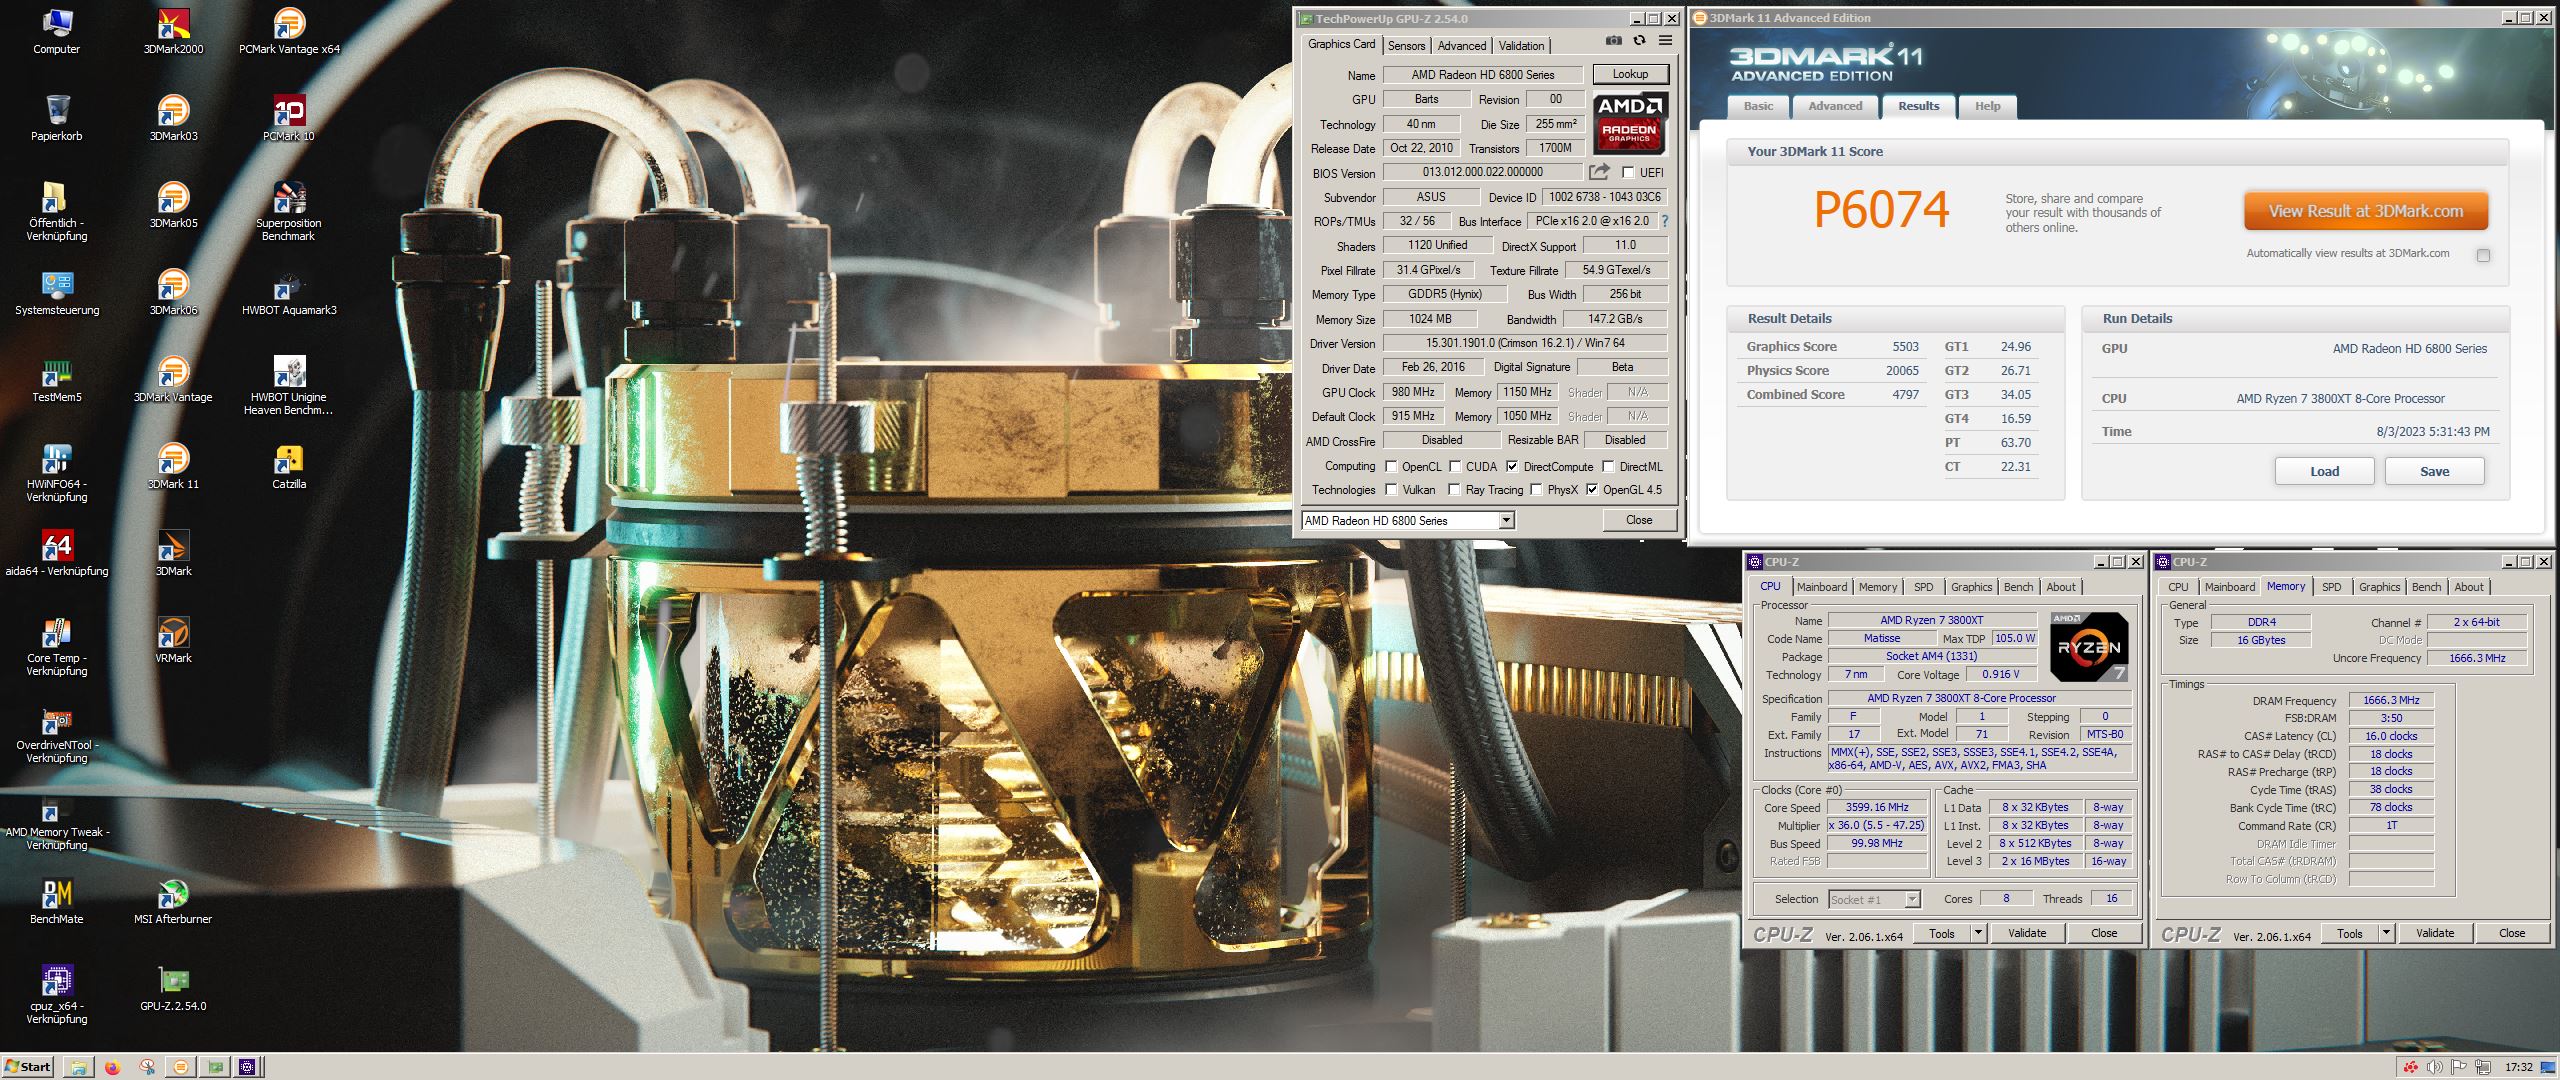Click the Lookup button in GPU-Z

pos(1630,74)
